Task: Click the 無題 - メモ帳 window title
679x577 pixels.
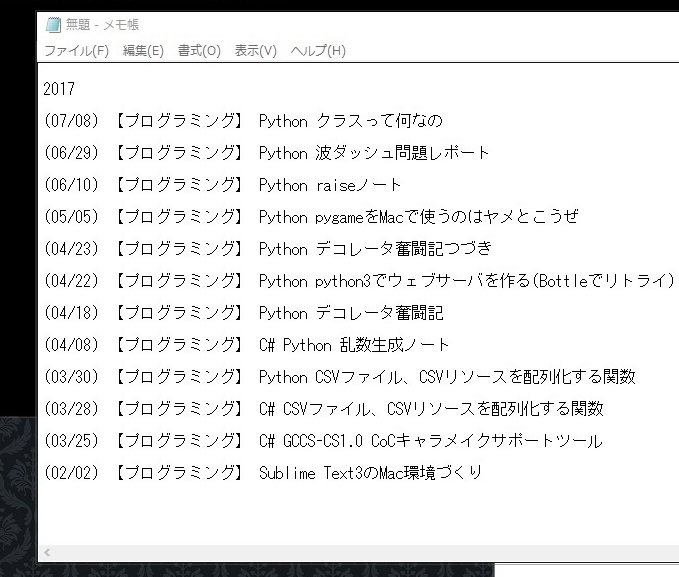Action: pos(102,25)
